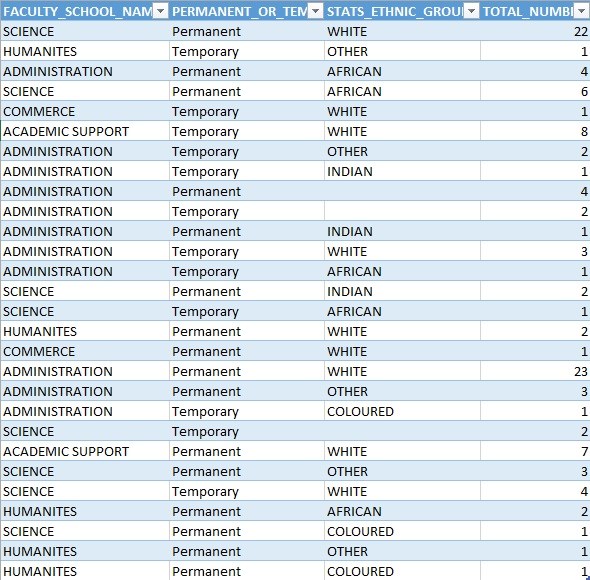Image resolution: width=590 pixels, height=580 pixels.
Task: Click COLOURED in the SCIENCE Permanent row
Action: tap(360, 532)
